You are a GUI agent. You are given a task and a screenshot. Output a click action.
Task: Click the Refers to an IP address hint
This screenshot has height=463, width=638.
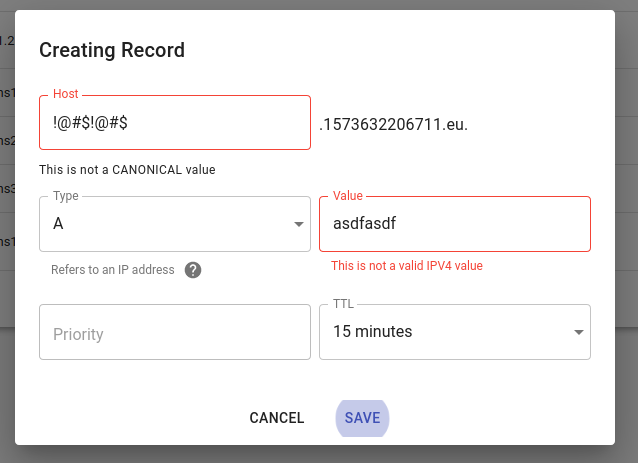tap(113, 270)
